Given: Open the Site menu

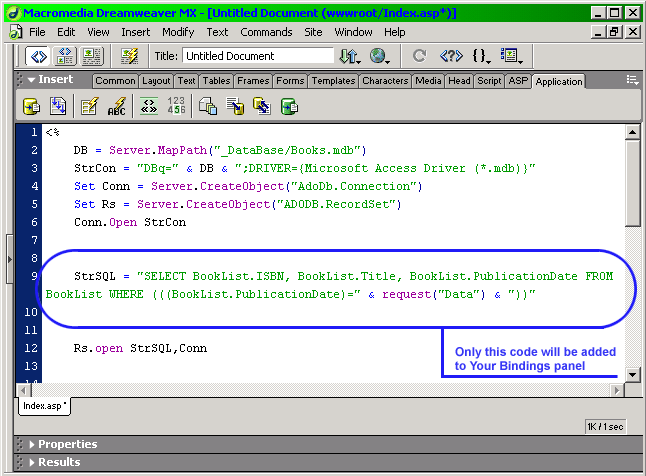Looking at the screenshot, I should (313, 32).
